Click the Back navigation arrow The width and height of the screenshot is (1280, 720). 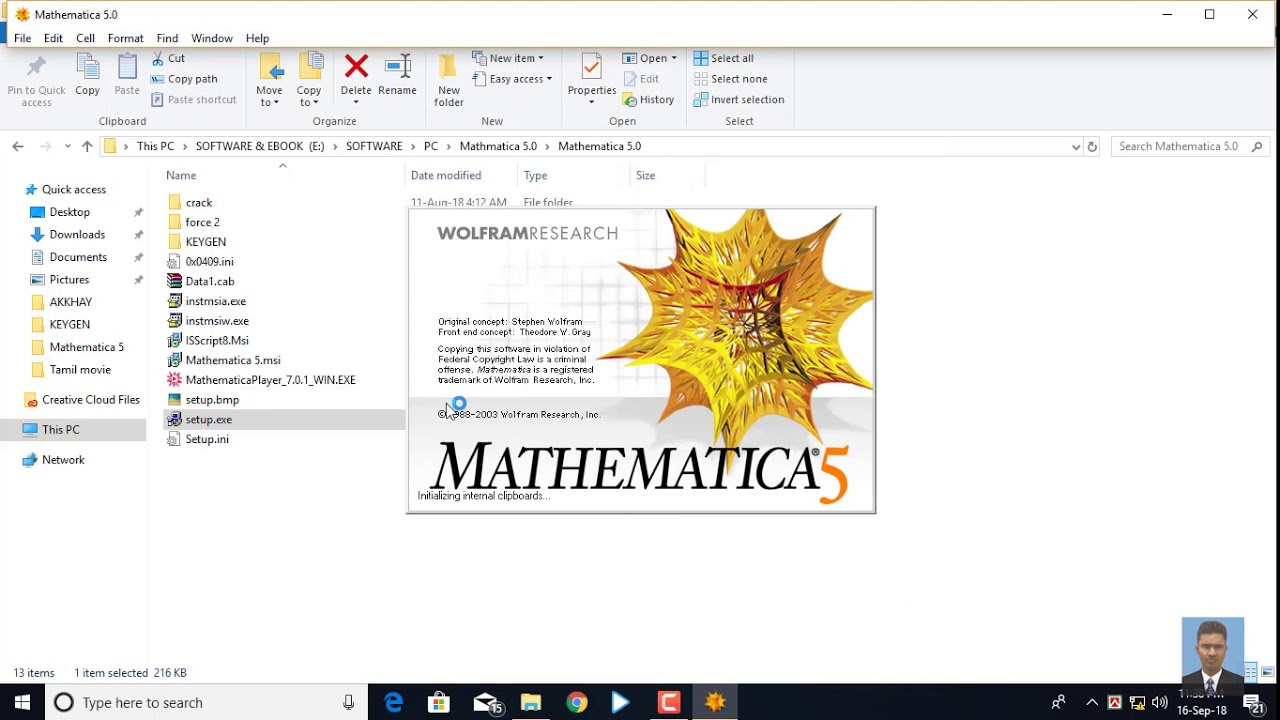18,146
